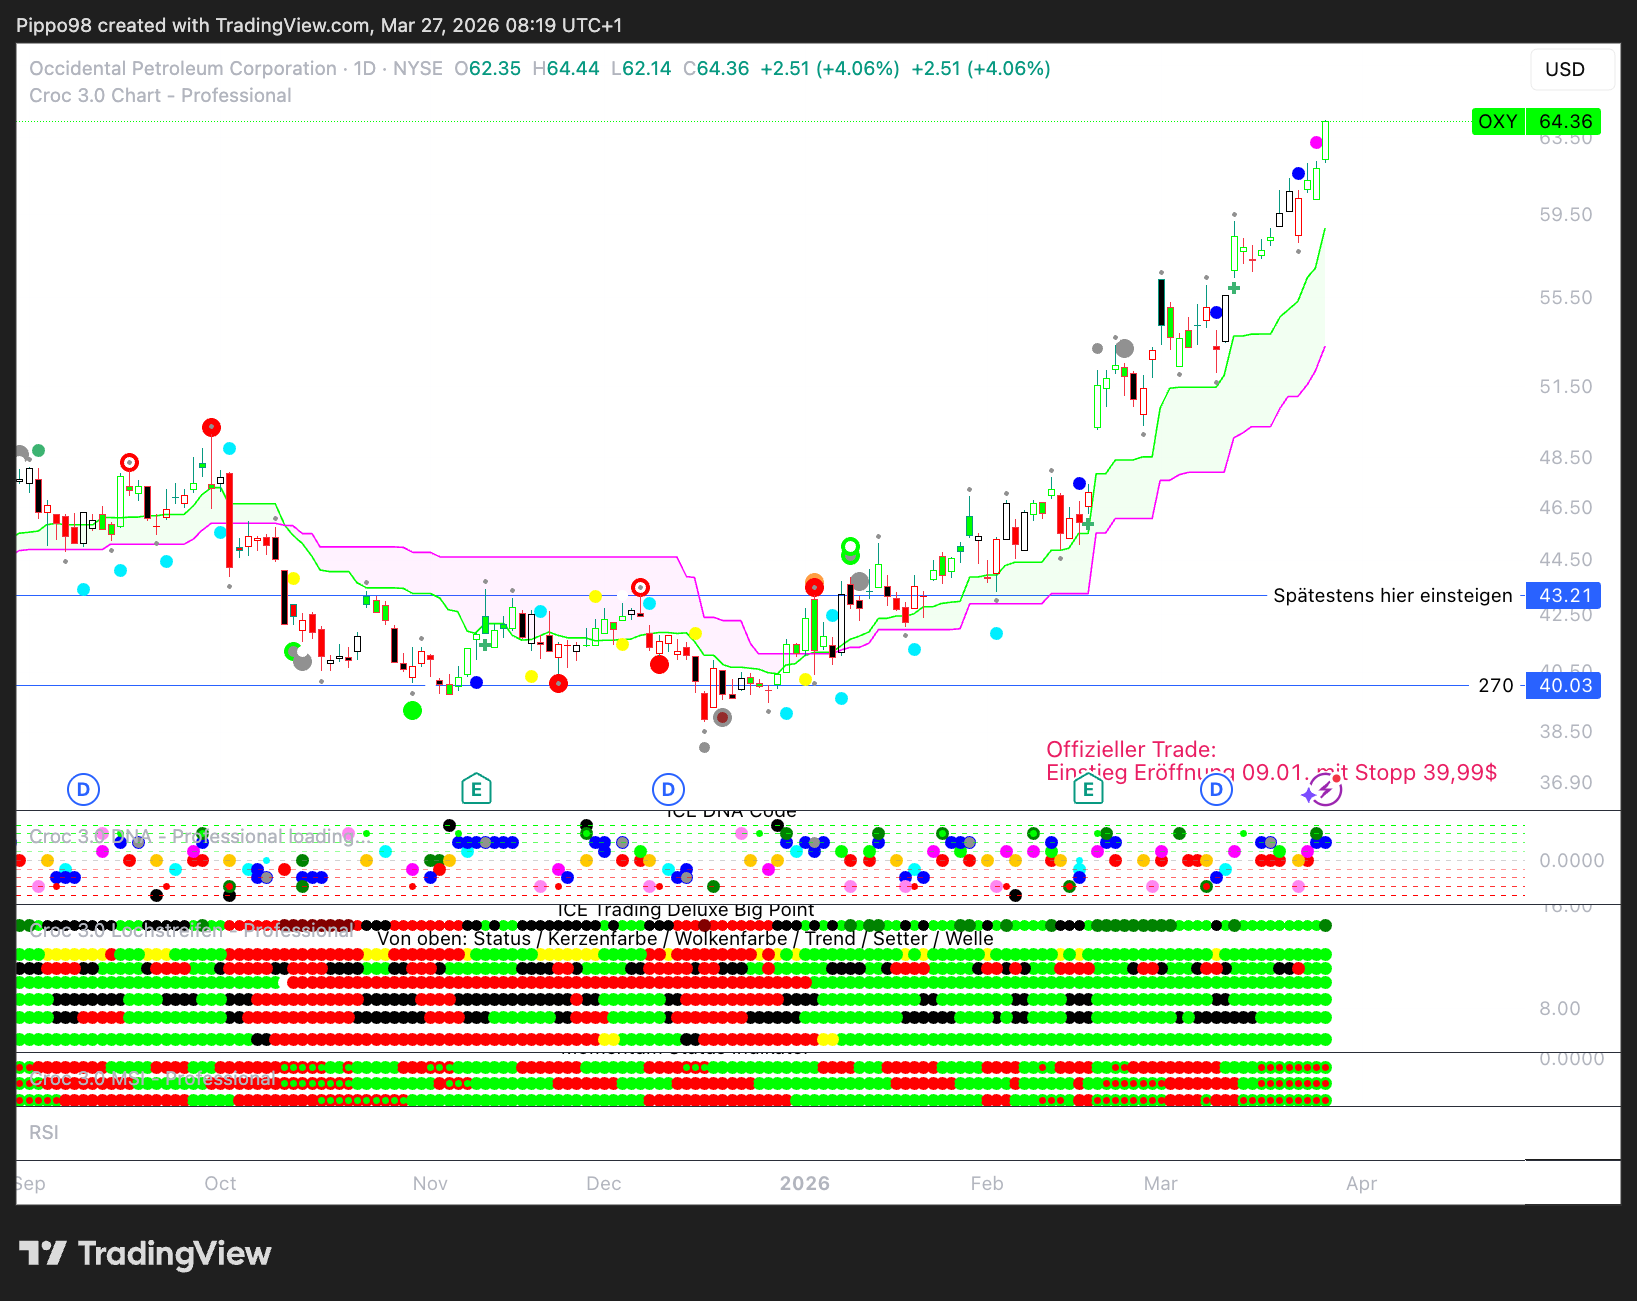This screenshot has height=1301, width=1637.
Task: Click the September dividend D marker
Action: (x=83, y=790)
